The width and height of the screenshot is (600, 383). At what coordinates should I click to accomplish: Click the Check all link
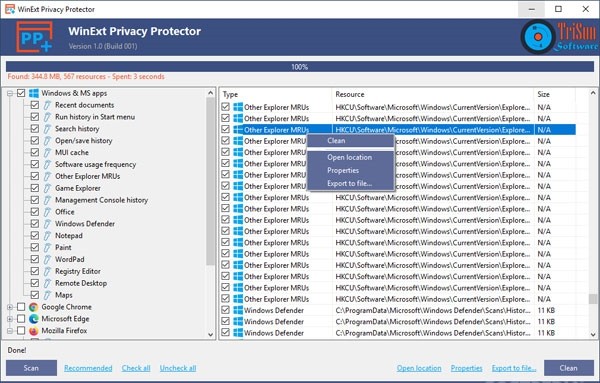136,368
